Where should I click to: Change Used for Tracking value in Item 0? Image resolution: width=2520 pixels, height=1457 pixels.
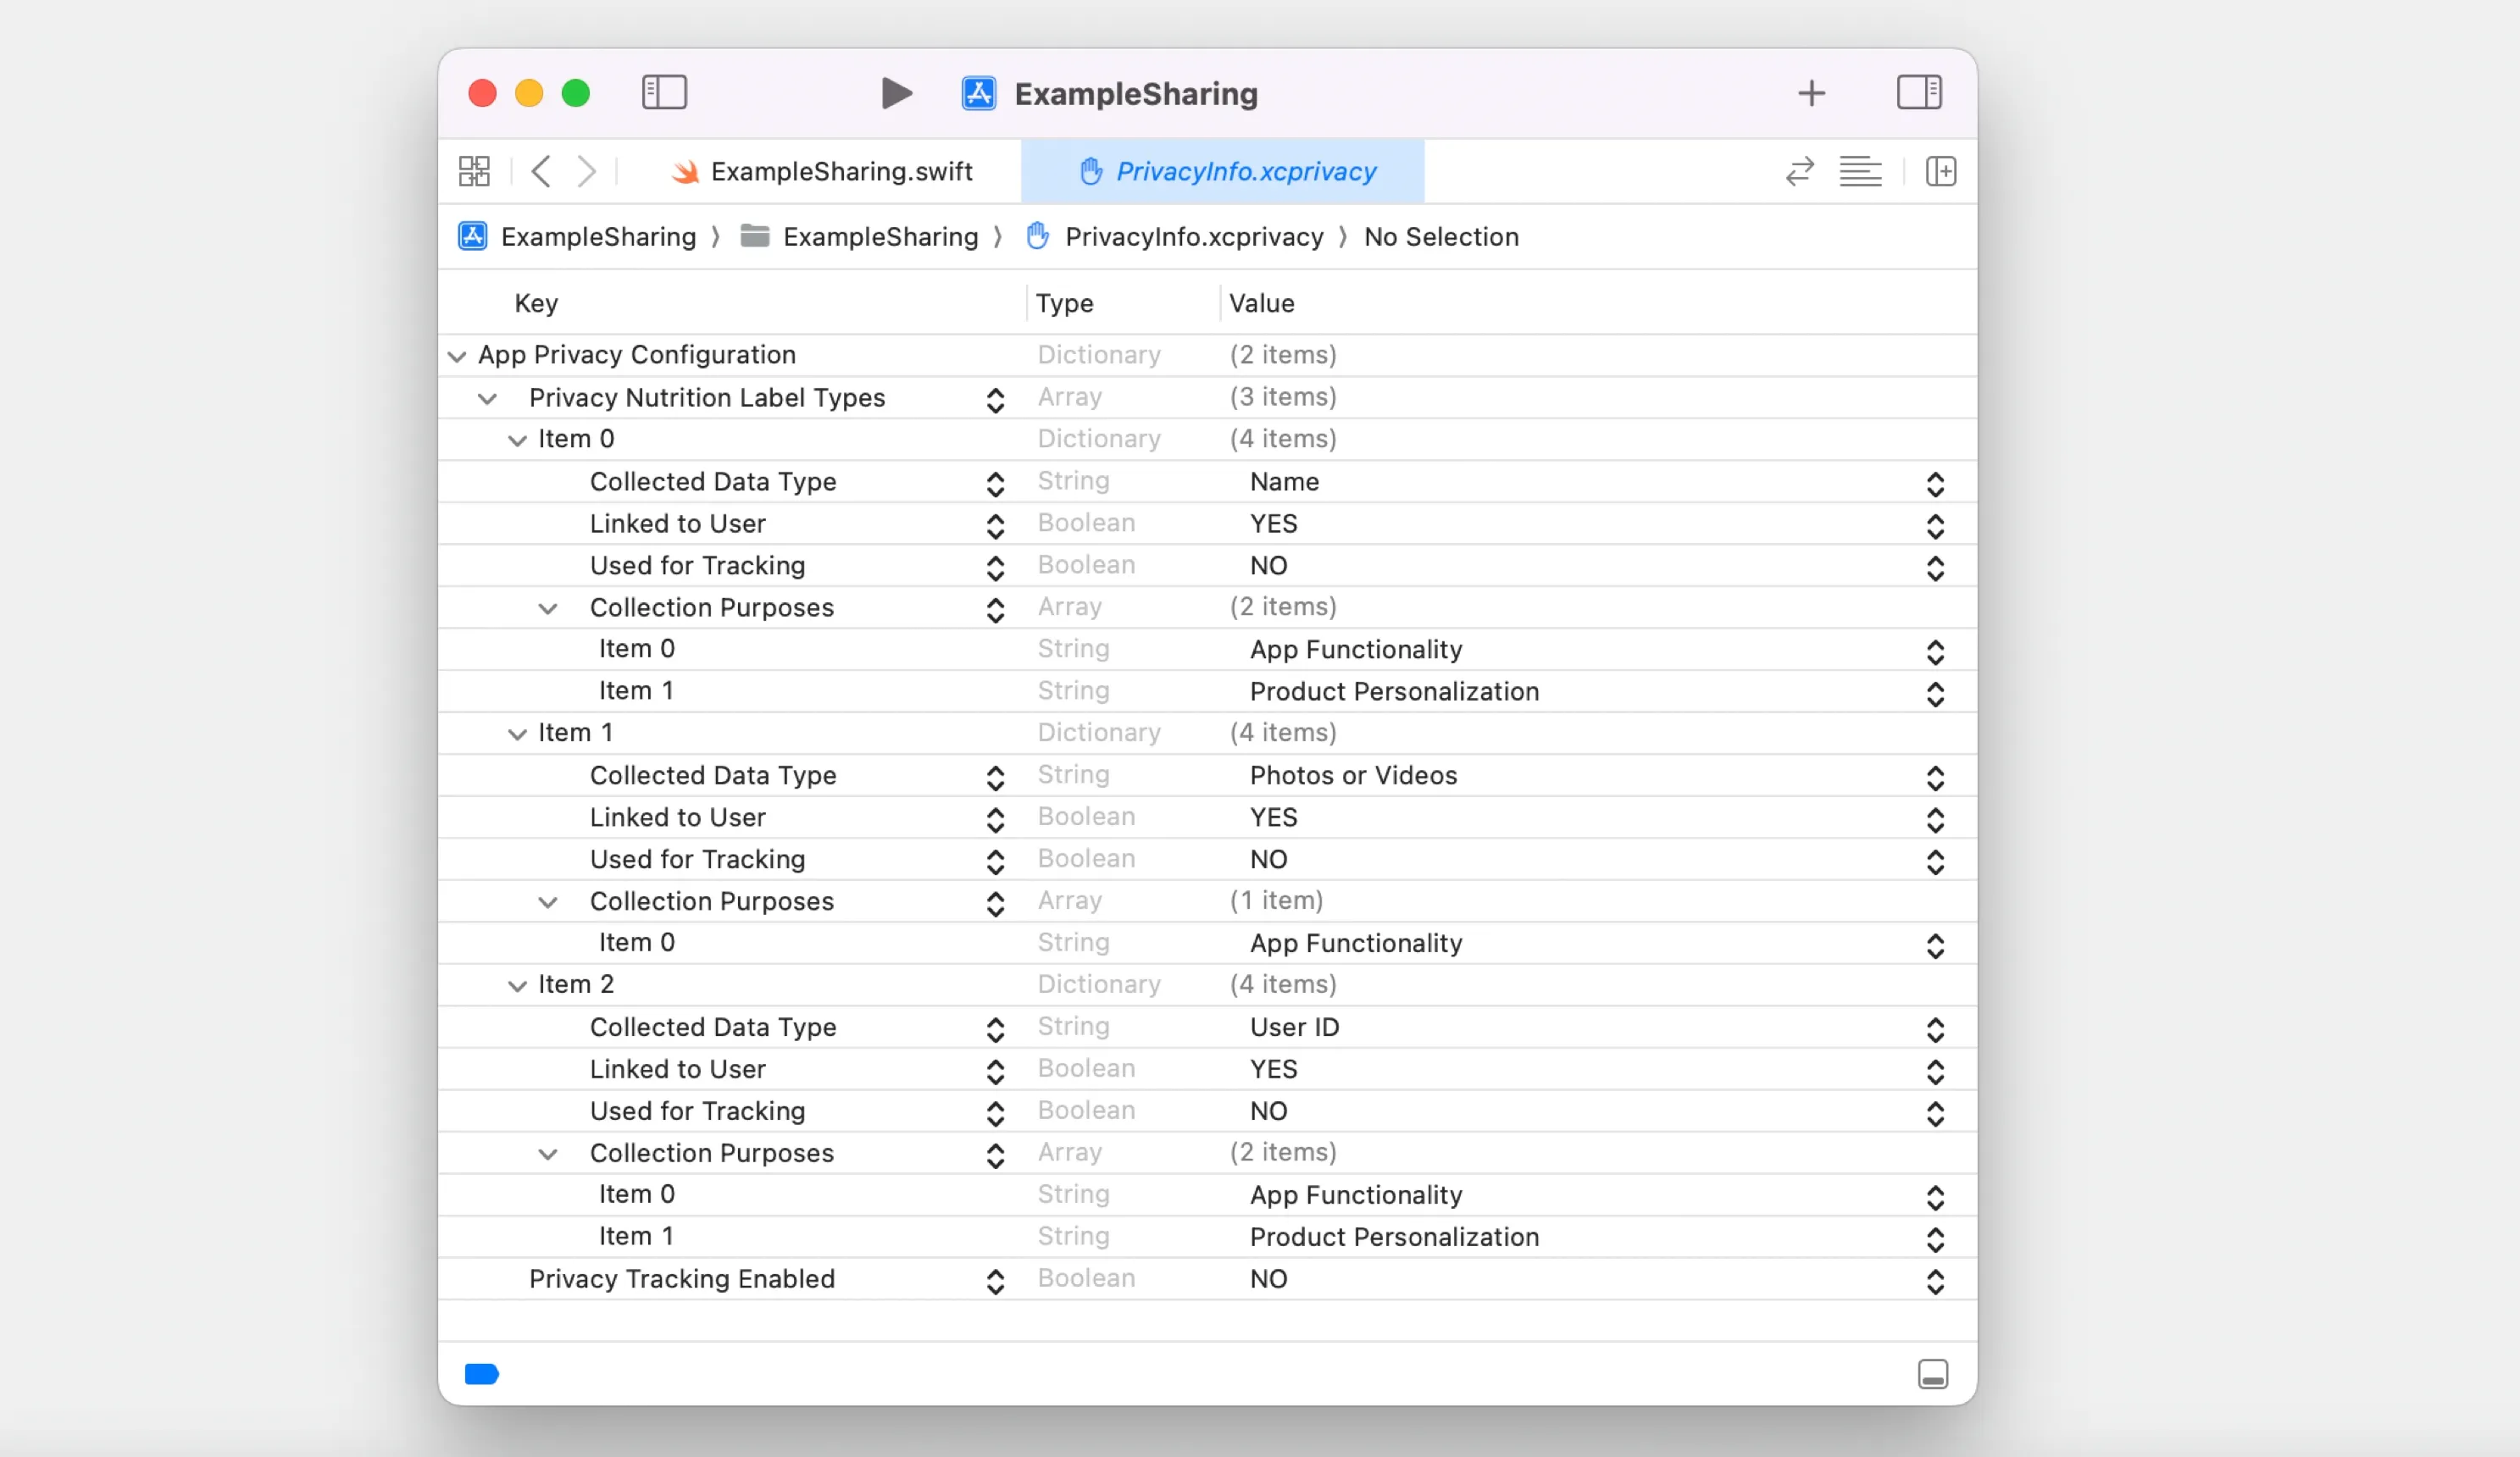[1935, 568]
